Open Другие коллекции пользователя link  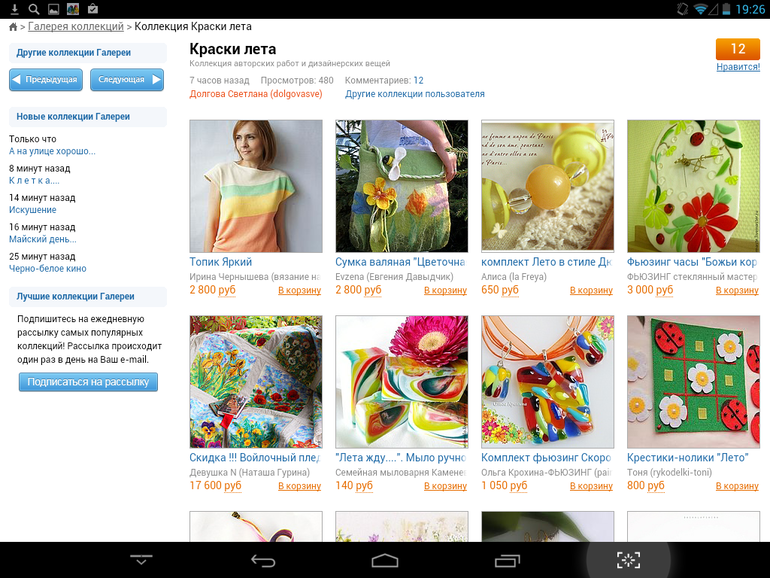point(414,94)
